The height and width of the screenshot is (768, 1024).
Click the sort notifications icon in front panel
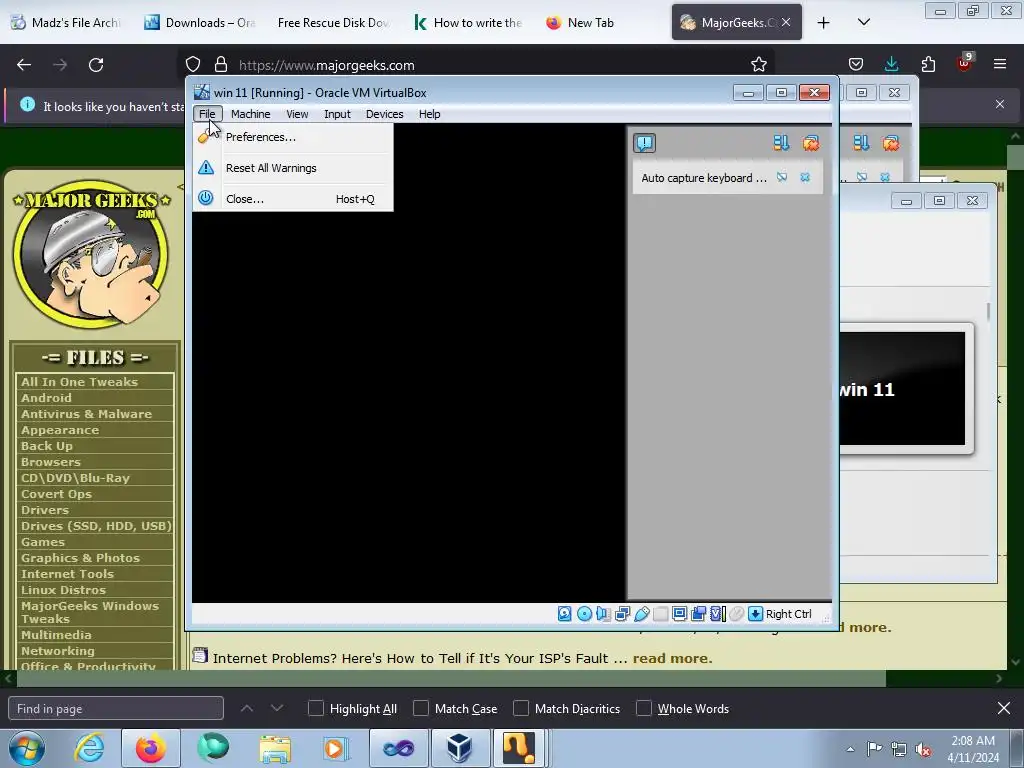781,143
